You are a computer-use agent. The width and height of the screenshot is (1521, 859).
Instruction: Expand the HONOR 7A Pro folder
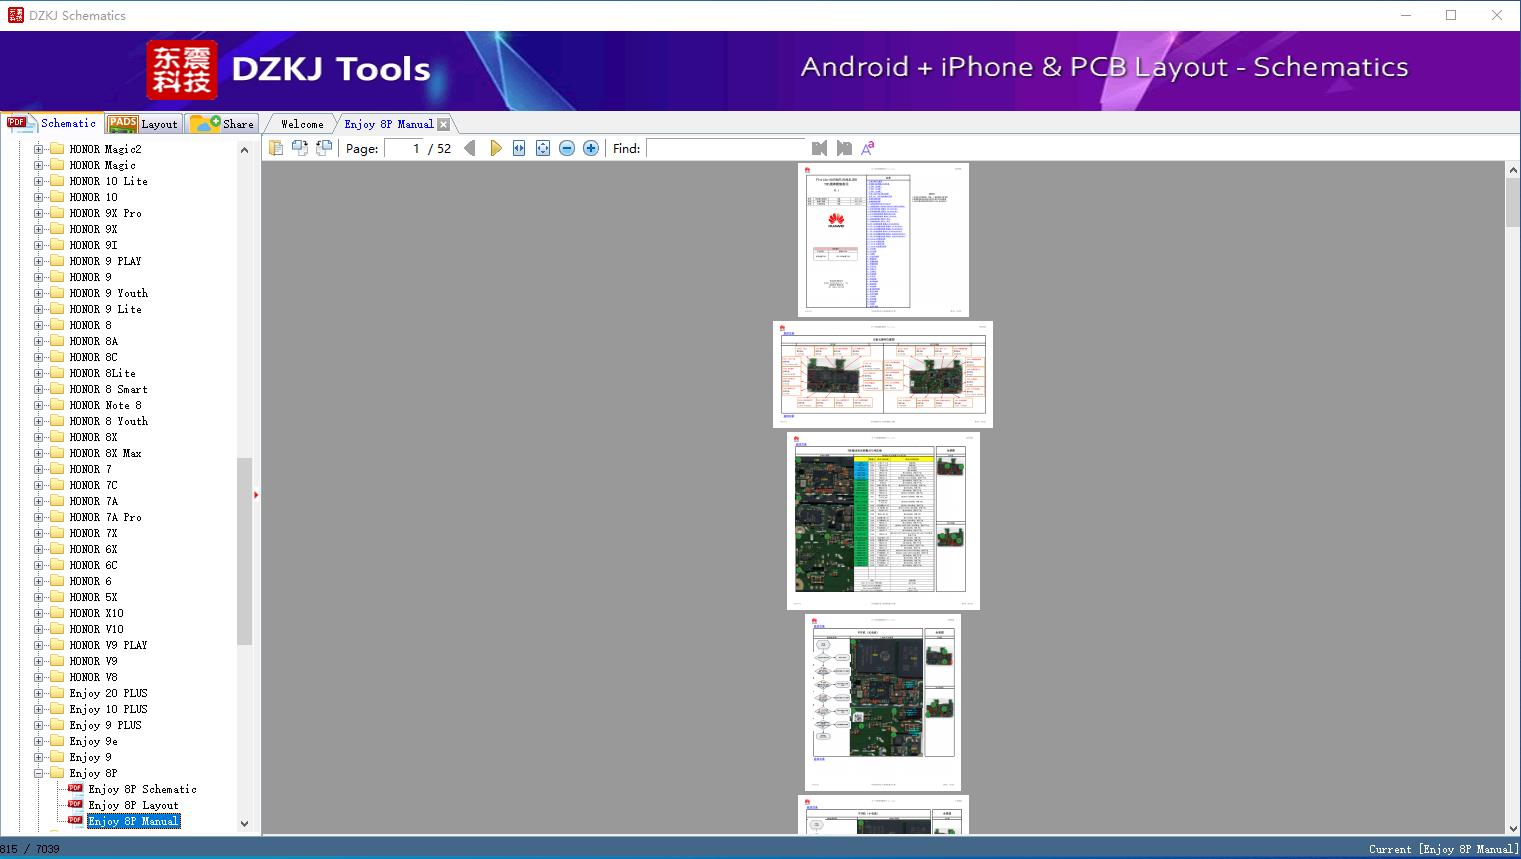coord(38,517)
